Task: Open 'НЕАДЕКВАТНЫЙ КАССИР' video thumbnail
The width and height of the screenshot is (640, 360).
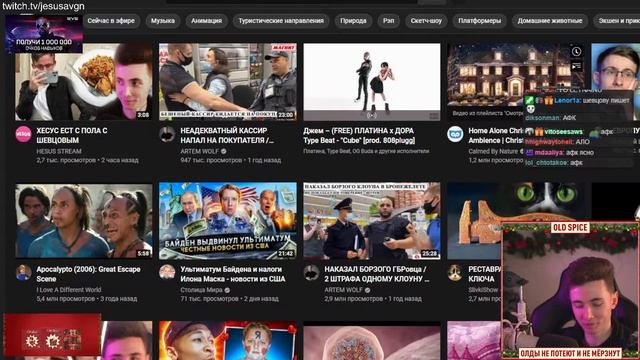Action: (x=228, y=82)
